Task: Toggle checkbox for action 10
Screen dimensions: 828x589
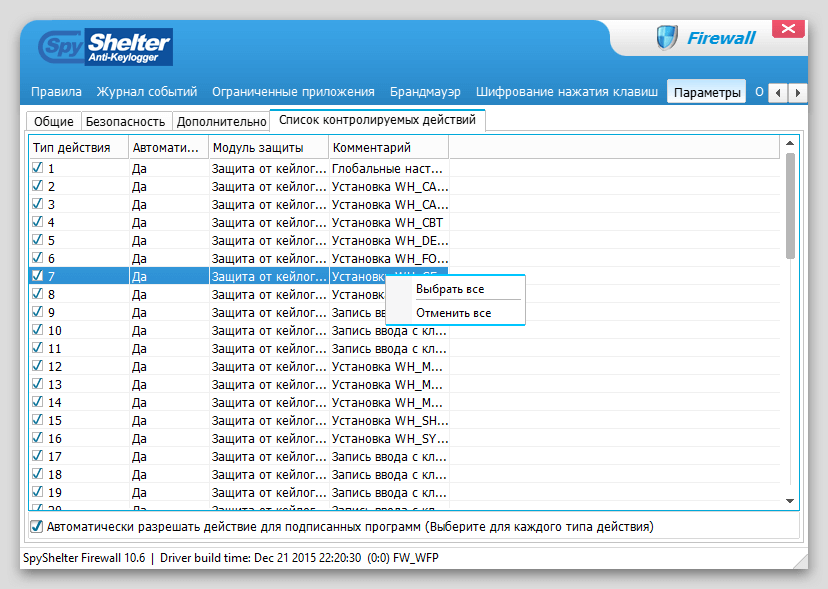Action: click(37, 330)
